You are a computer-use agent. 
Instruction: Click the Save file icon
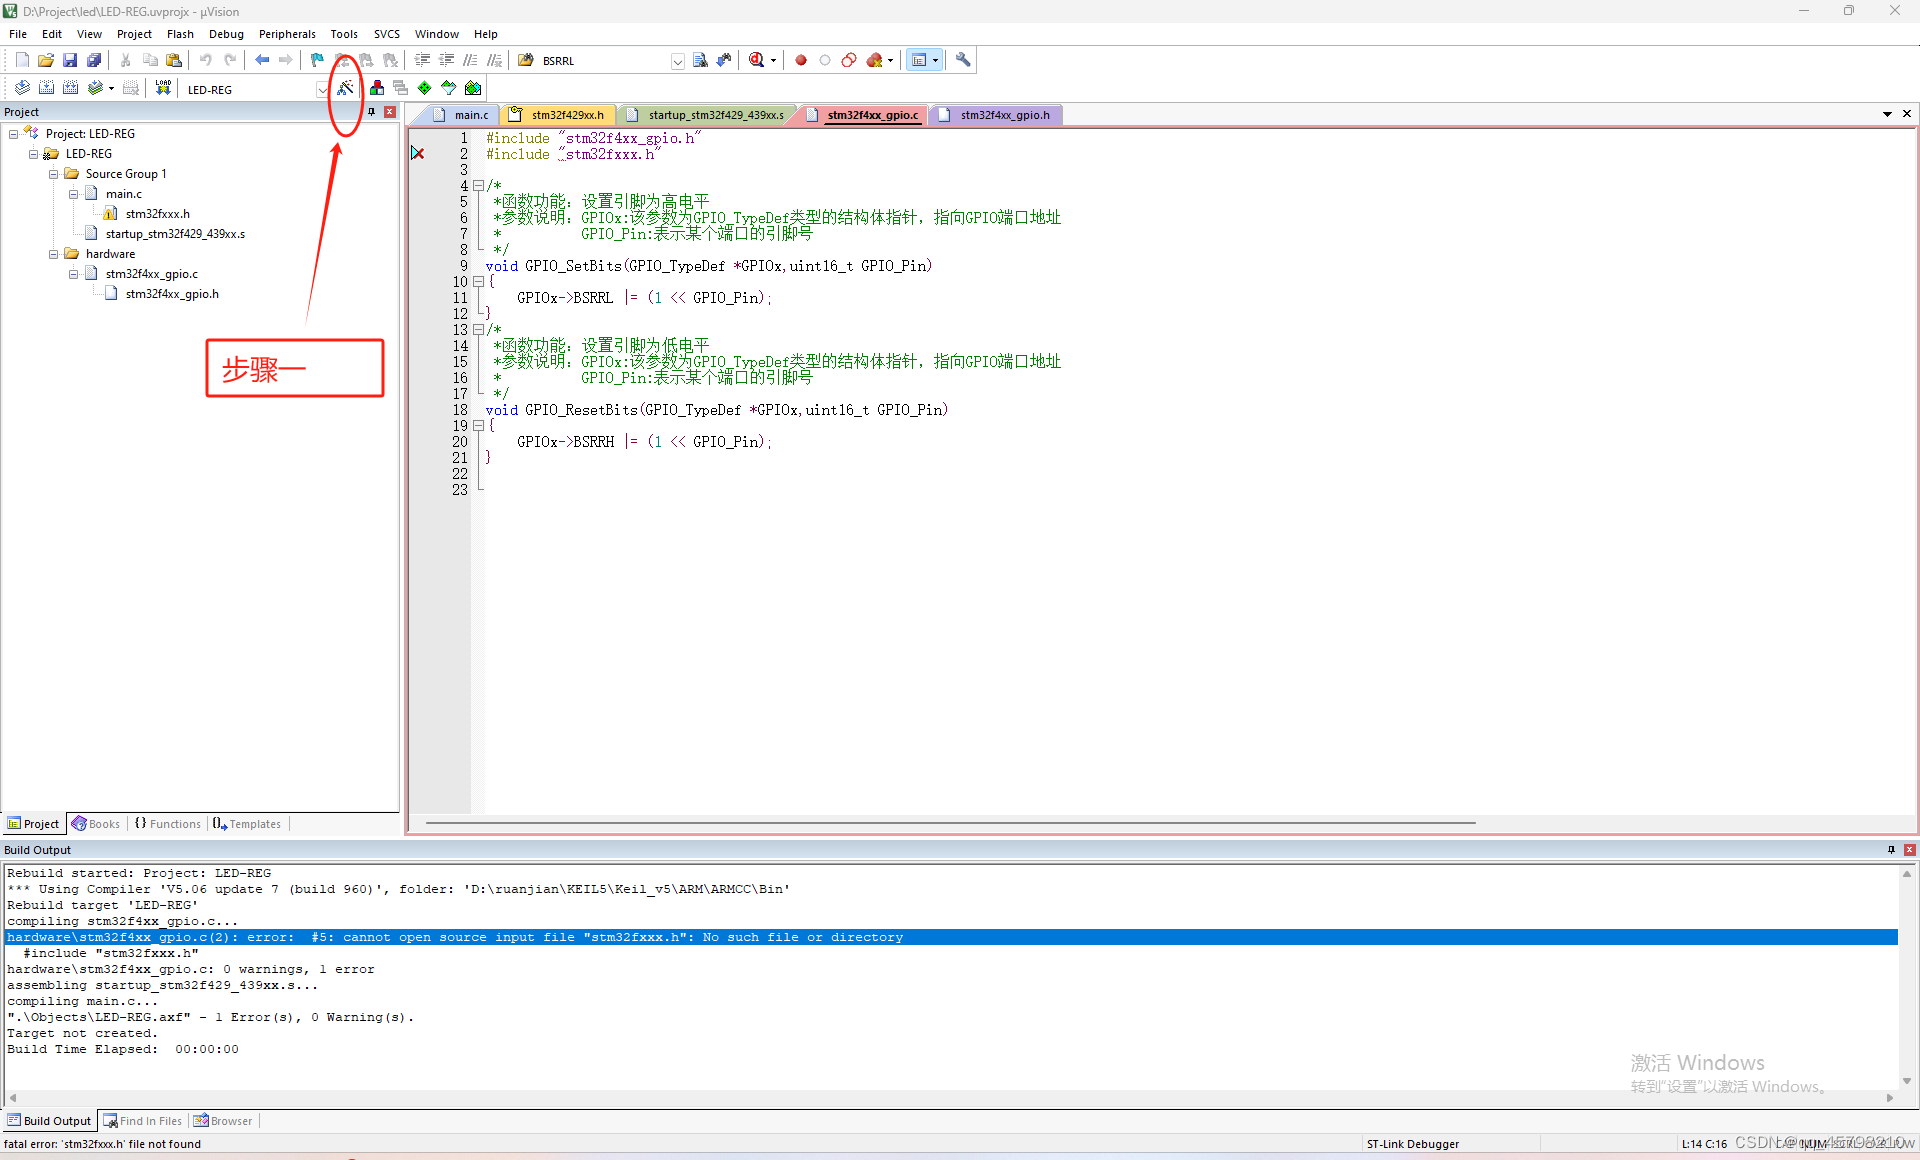pos(70,60)
